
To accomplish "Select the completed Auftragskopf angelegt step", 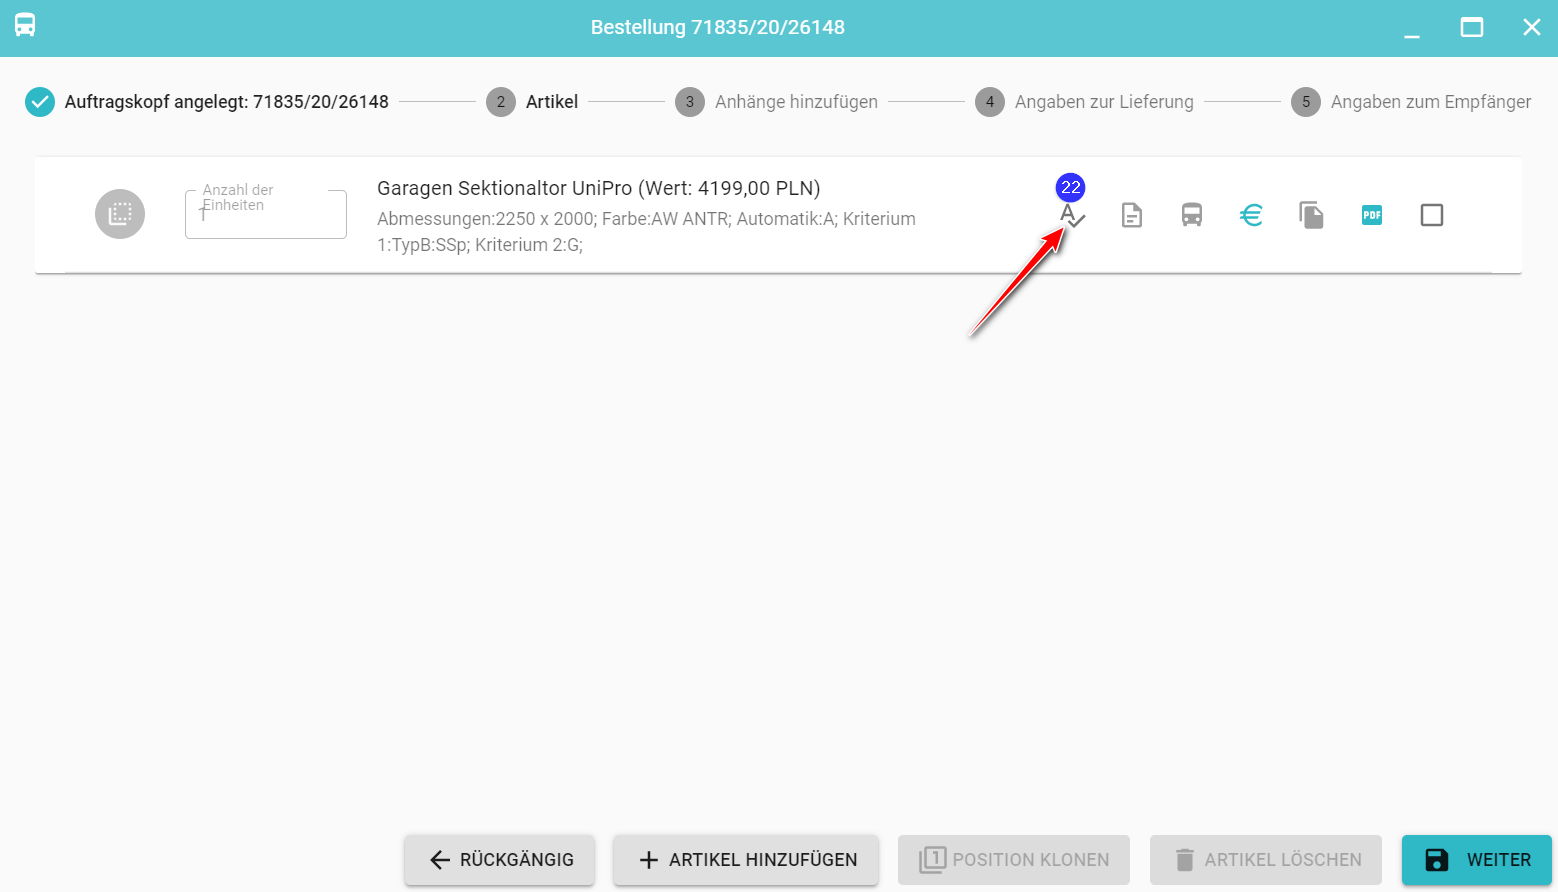I will (207, 102).
